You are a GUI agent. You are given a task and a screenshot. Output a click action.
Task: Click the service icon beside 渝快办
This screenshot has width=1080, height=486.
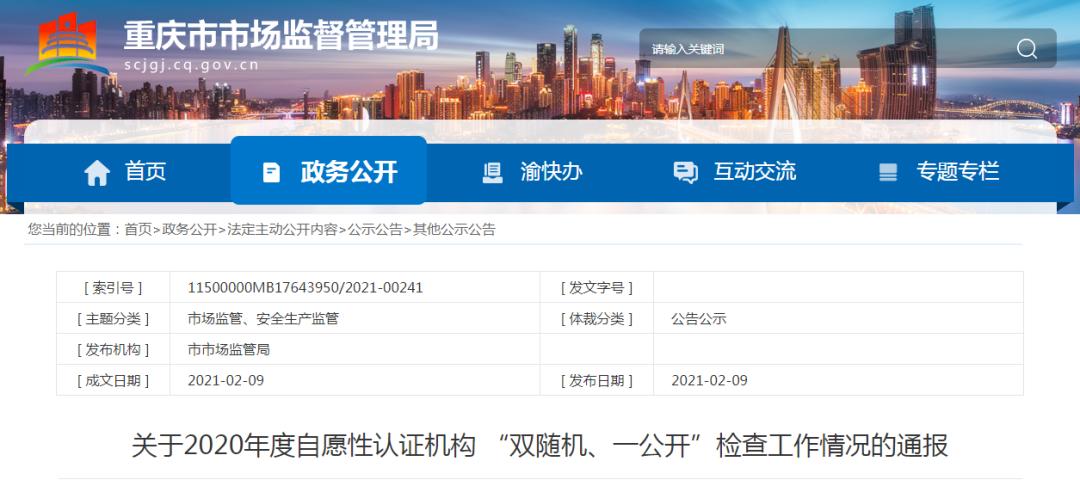(x=492, y=172)
